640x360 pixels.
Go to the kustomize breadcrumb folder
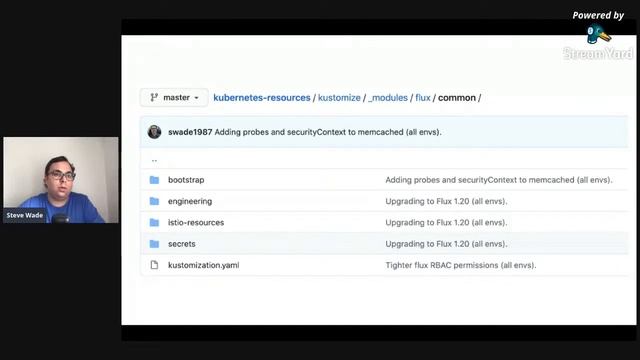(339, 98)
